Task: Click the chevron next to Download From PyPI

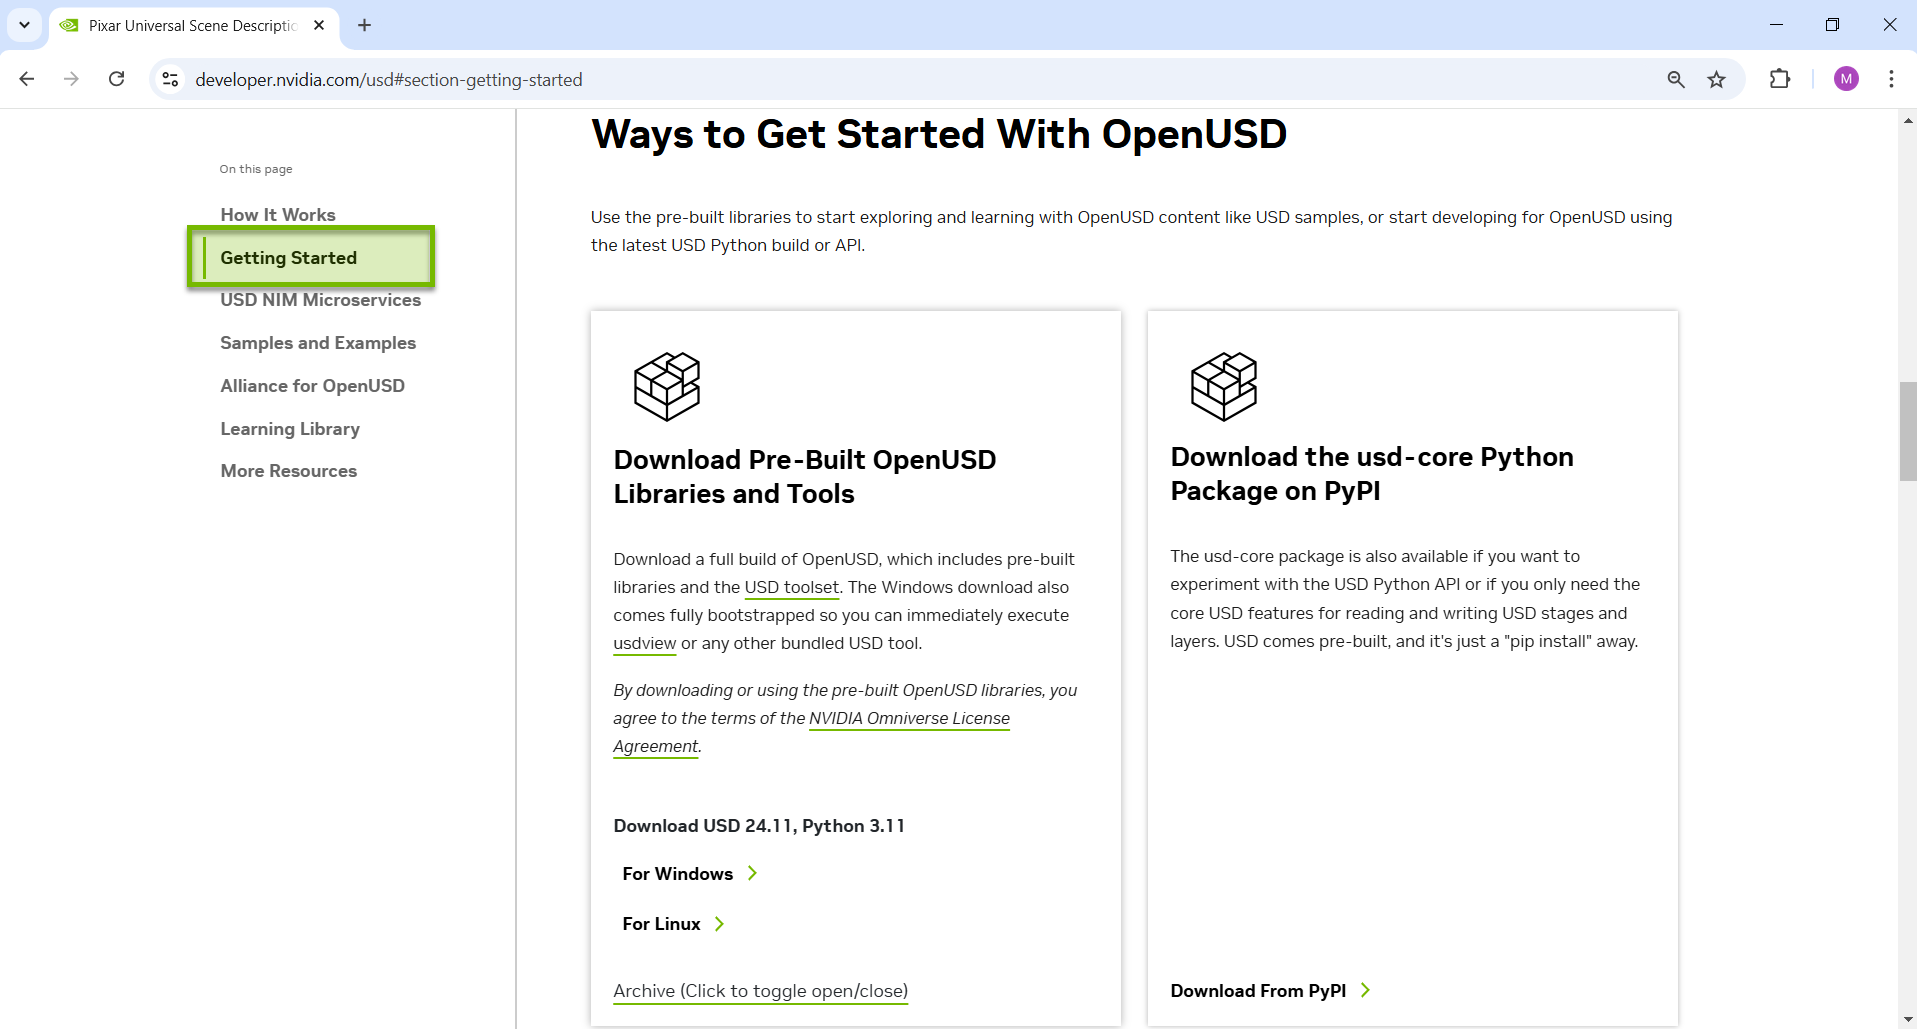Action: tap(1365, 990)
